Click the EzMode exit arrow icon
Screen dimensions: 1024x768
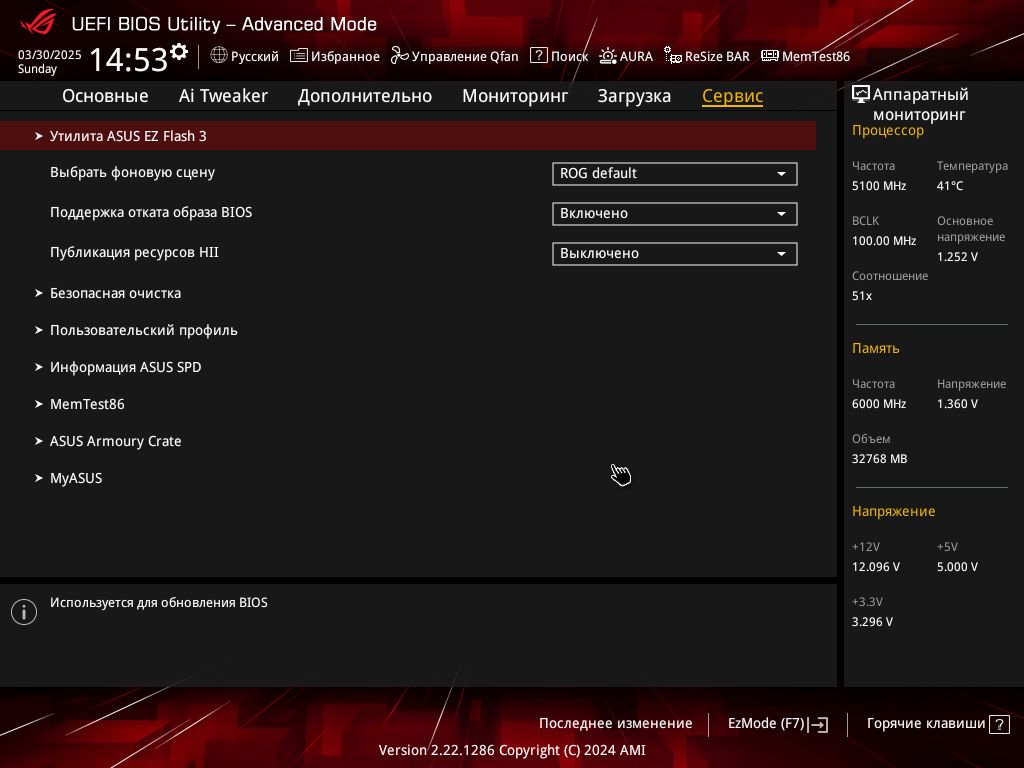click(818, 724)
